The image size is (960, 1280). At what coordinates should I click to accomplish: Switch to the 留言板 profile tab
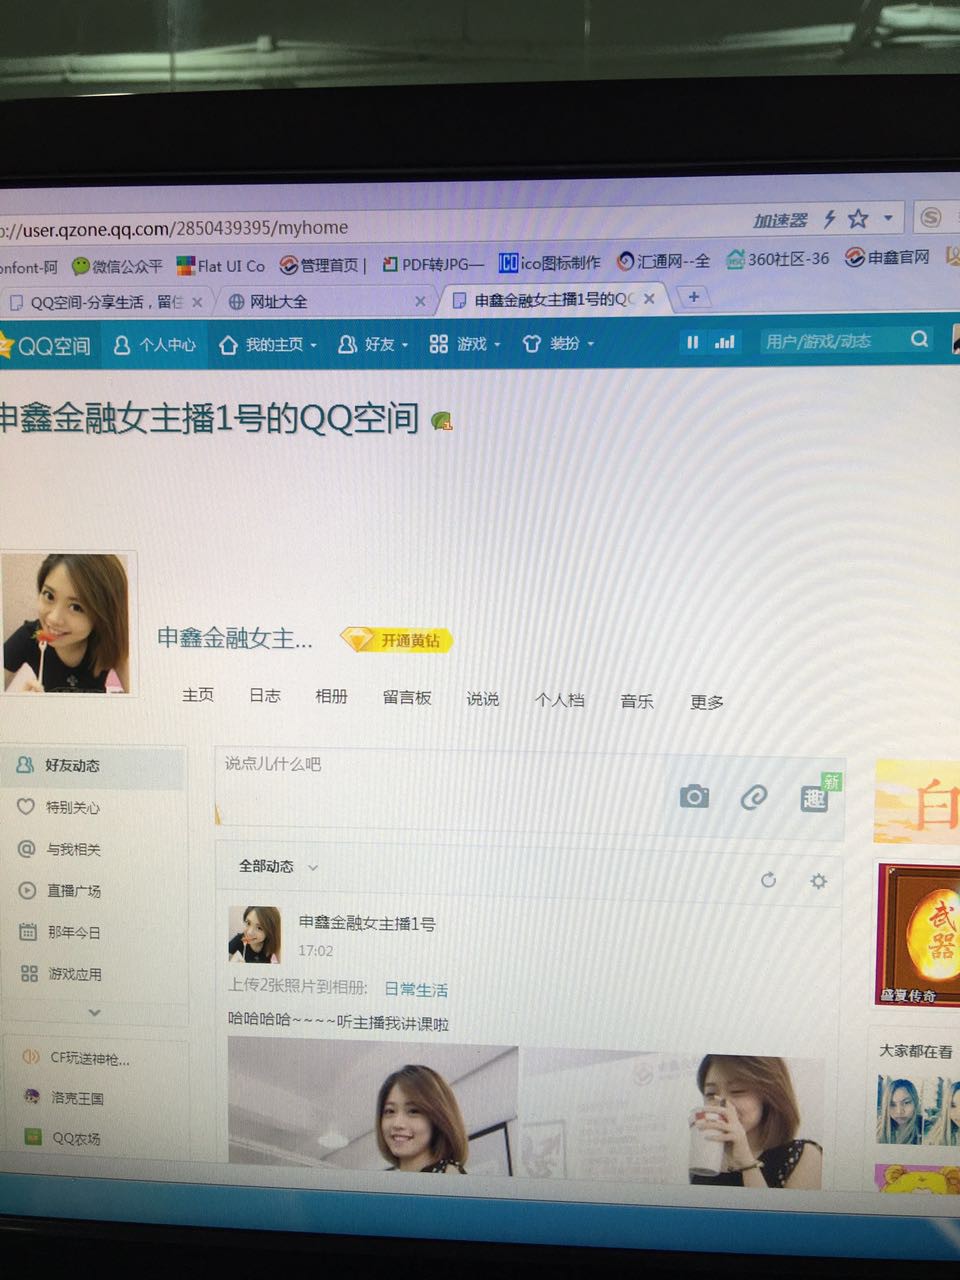[407, 698]
